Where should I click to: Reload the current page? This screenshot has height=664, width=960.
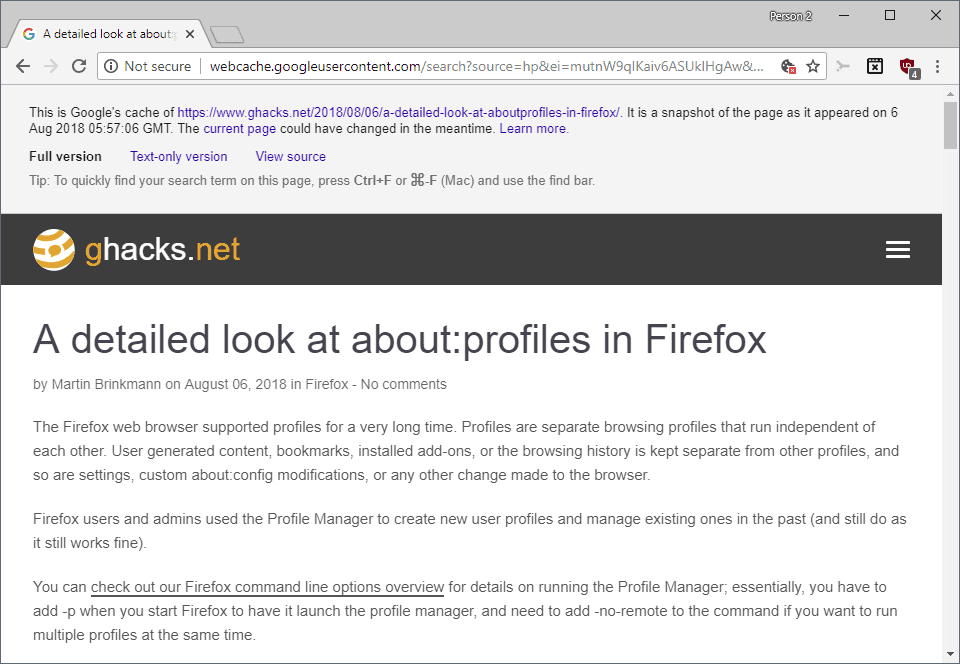coord(79,66)
